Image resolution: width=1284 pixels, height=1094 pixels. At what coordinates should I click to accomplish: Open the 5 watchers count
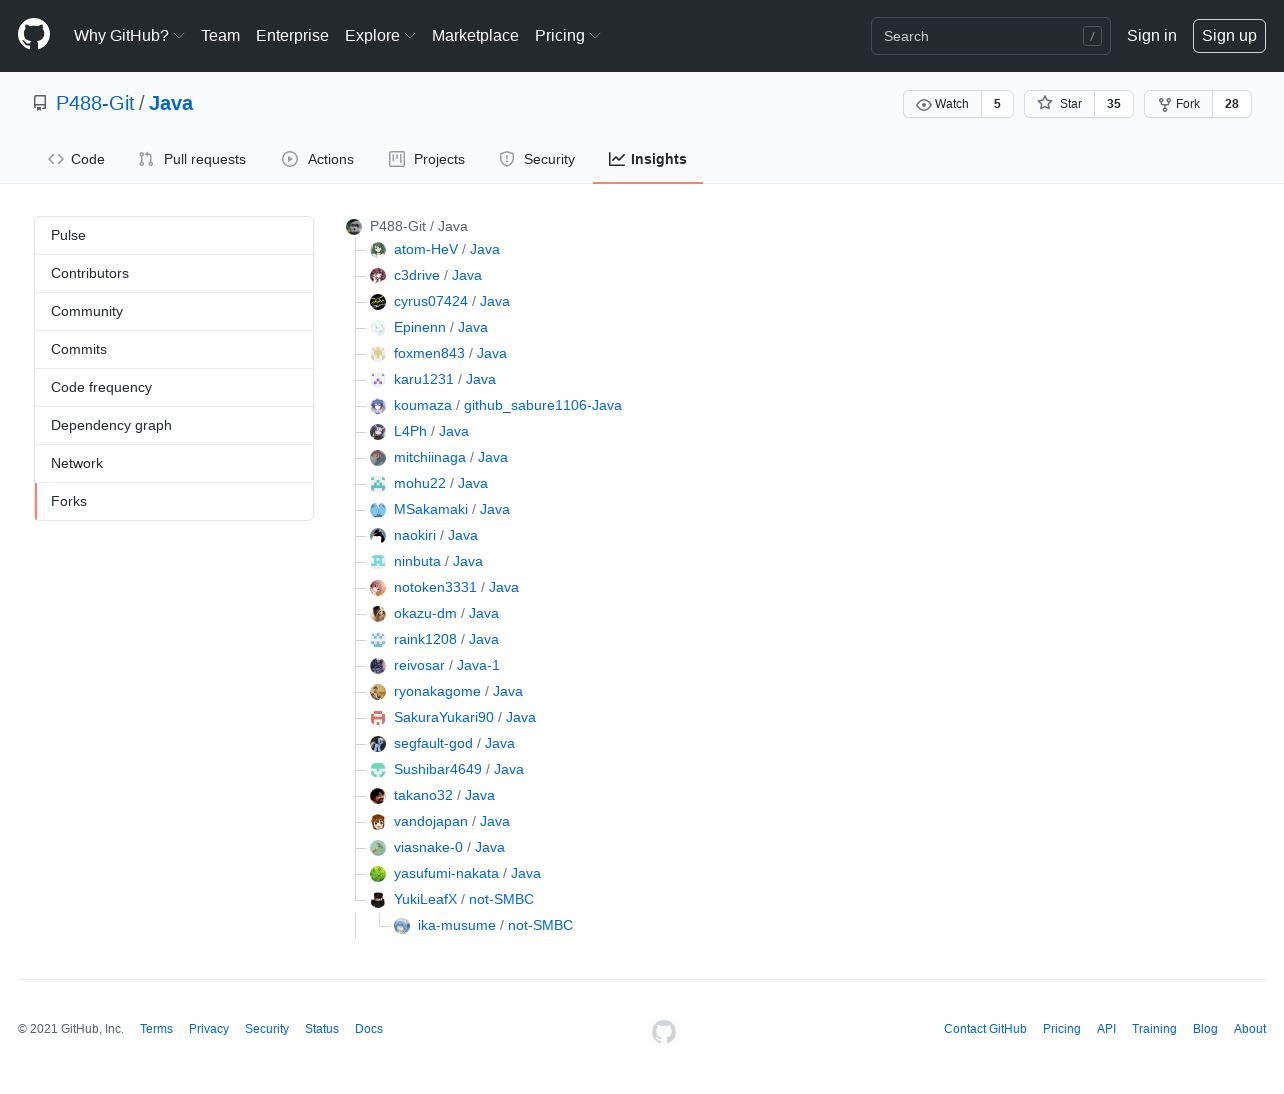point(997,104)
